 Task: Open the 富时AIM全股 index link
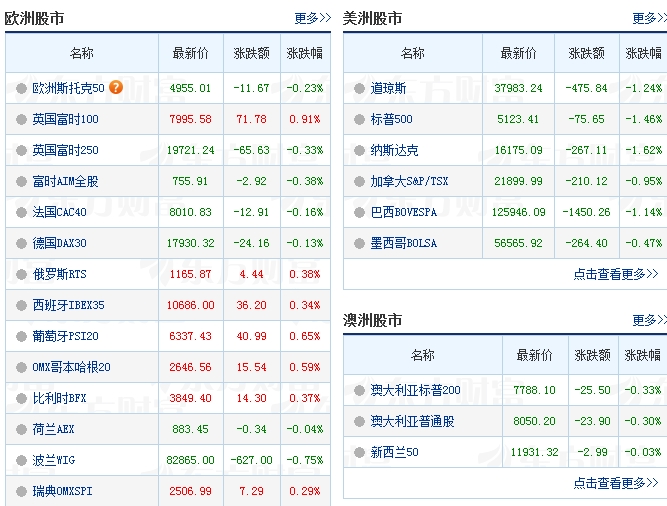(66, 181)
